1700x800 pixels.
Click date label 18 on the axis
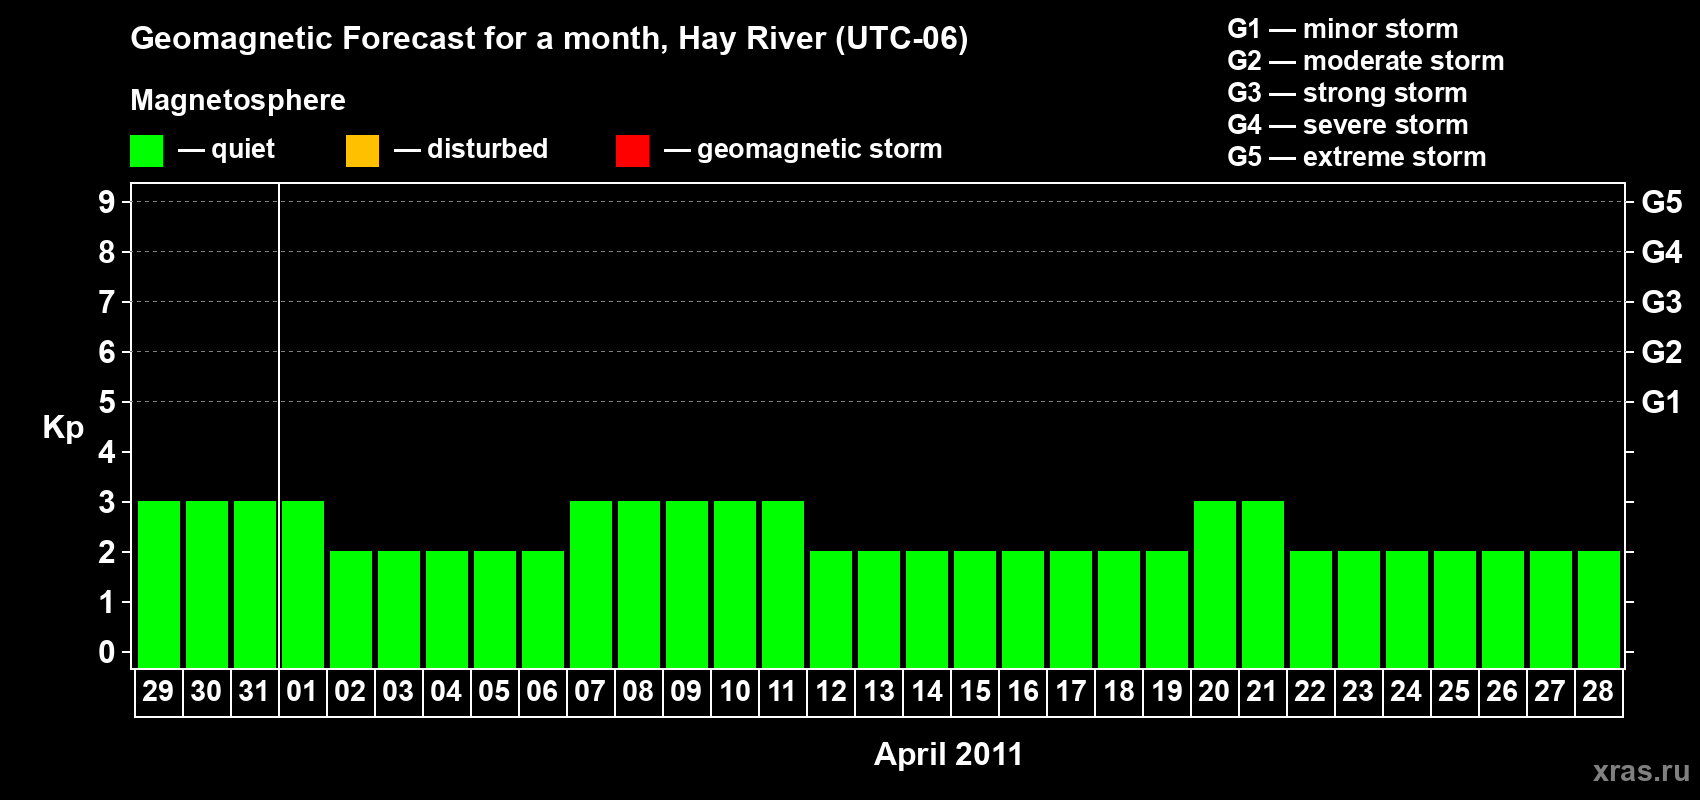click(1118, 692)
